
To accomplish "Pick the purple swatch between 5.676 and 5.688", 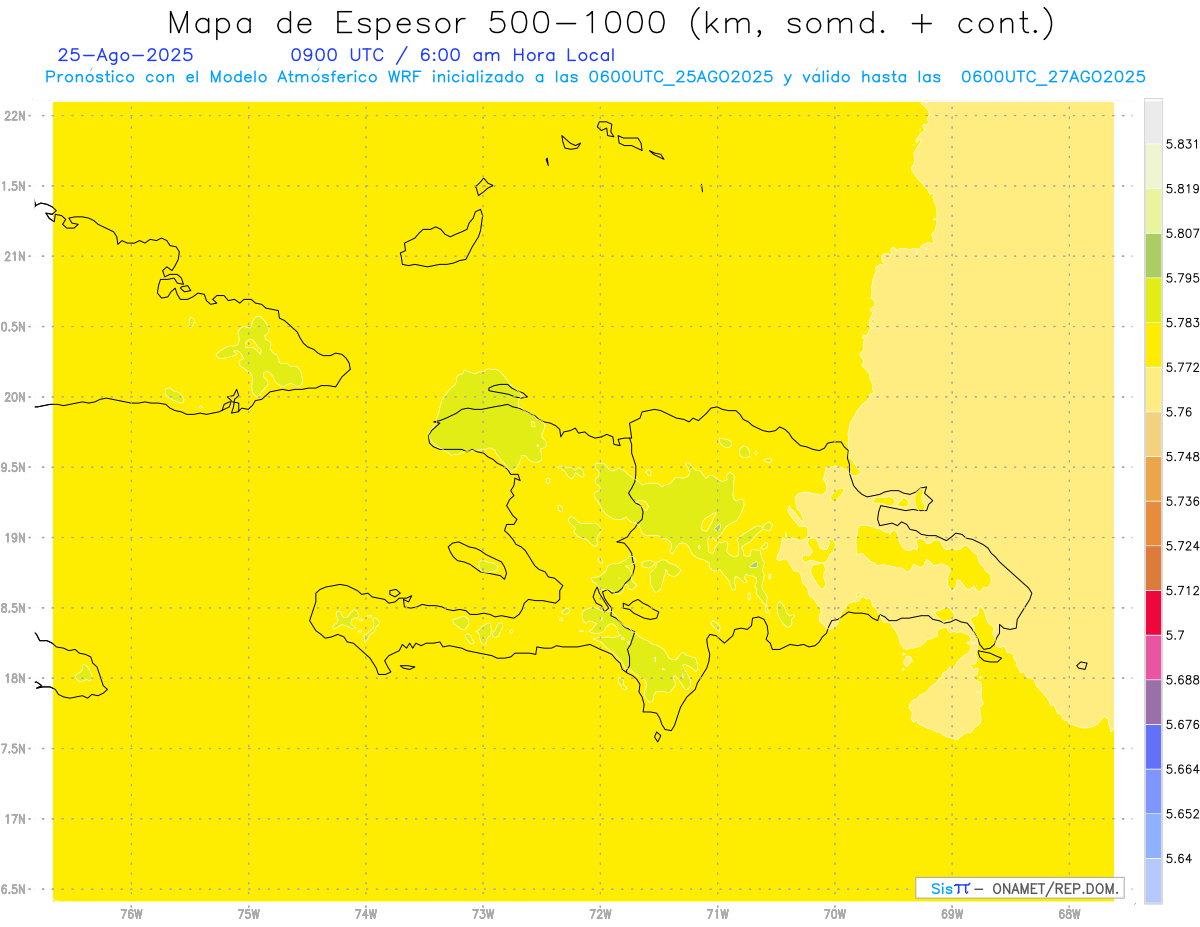I will (1153, 701).
